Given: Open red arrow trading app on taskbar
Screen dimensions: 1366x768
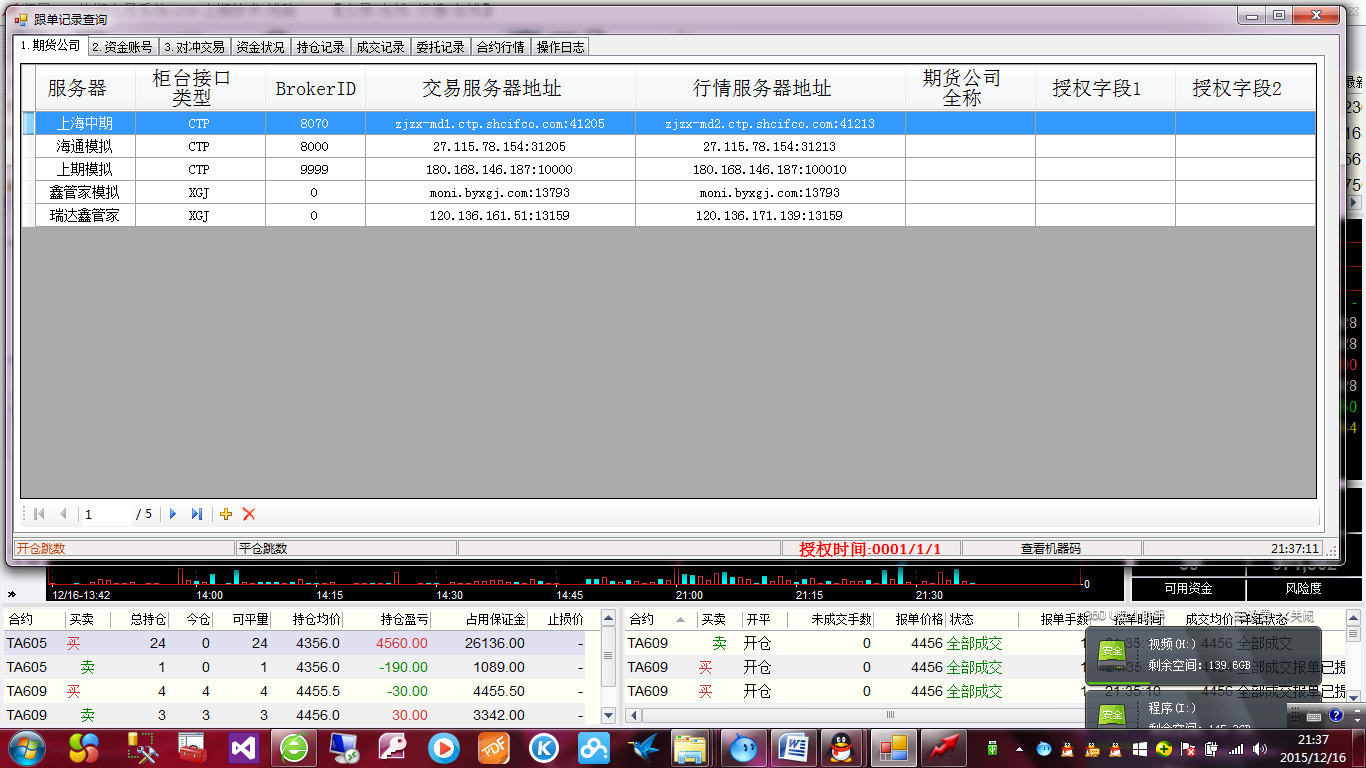Looking at the screenshot, I should (942, 747).
